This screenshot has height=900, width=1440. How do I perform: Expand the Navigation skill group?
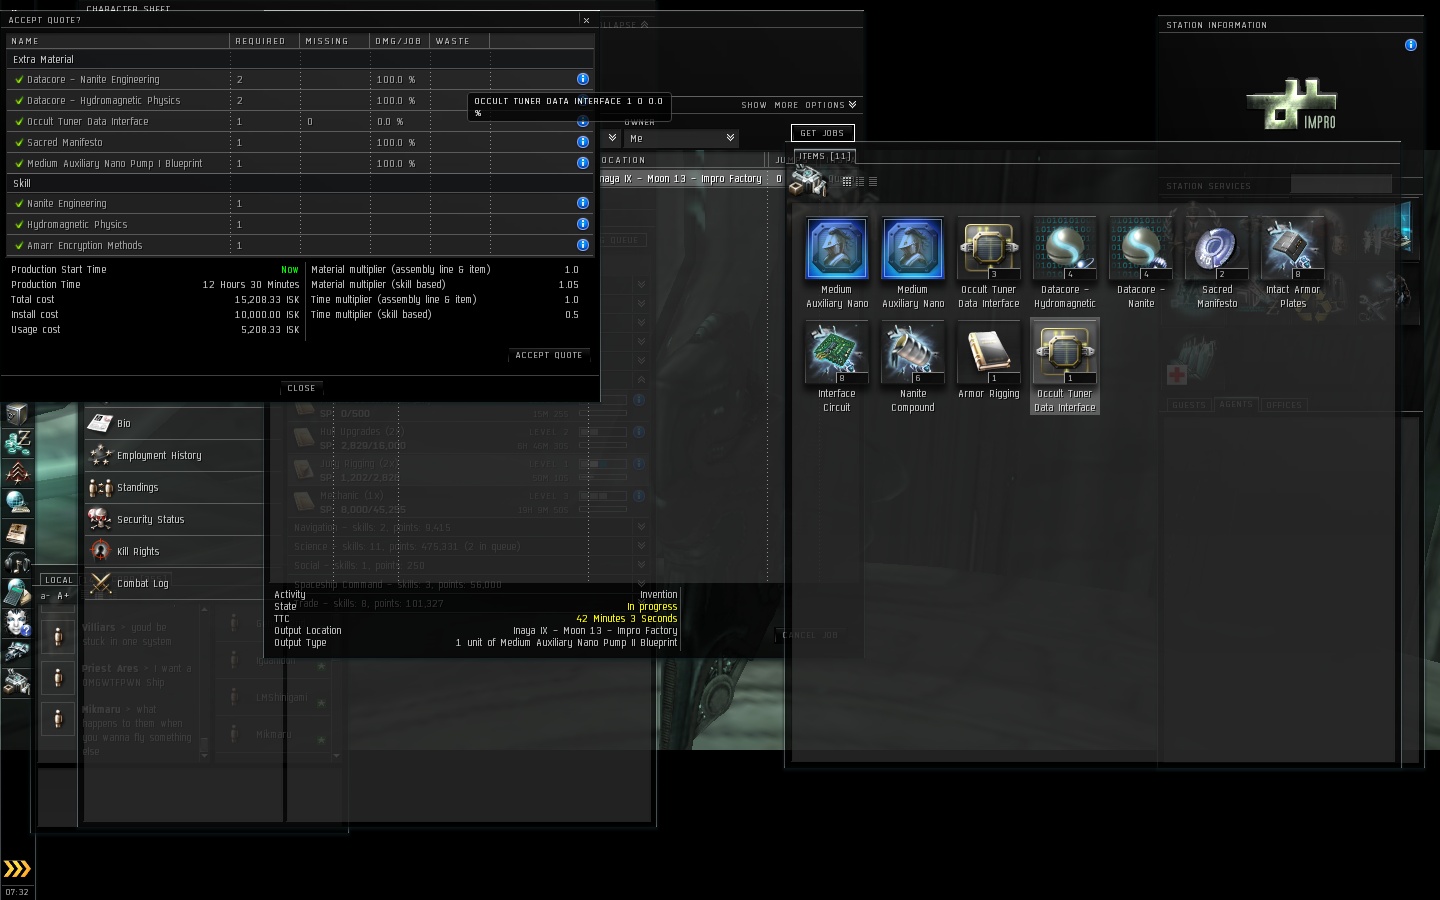641,527
